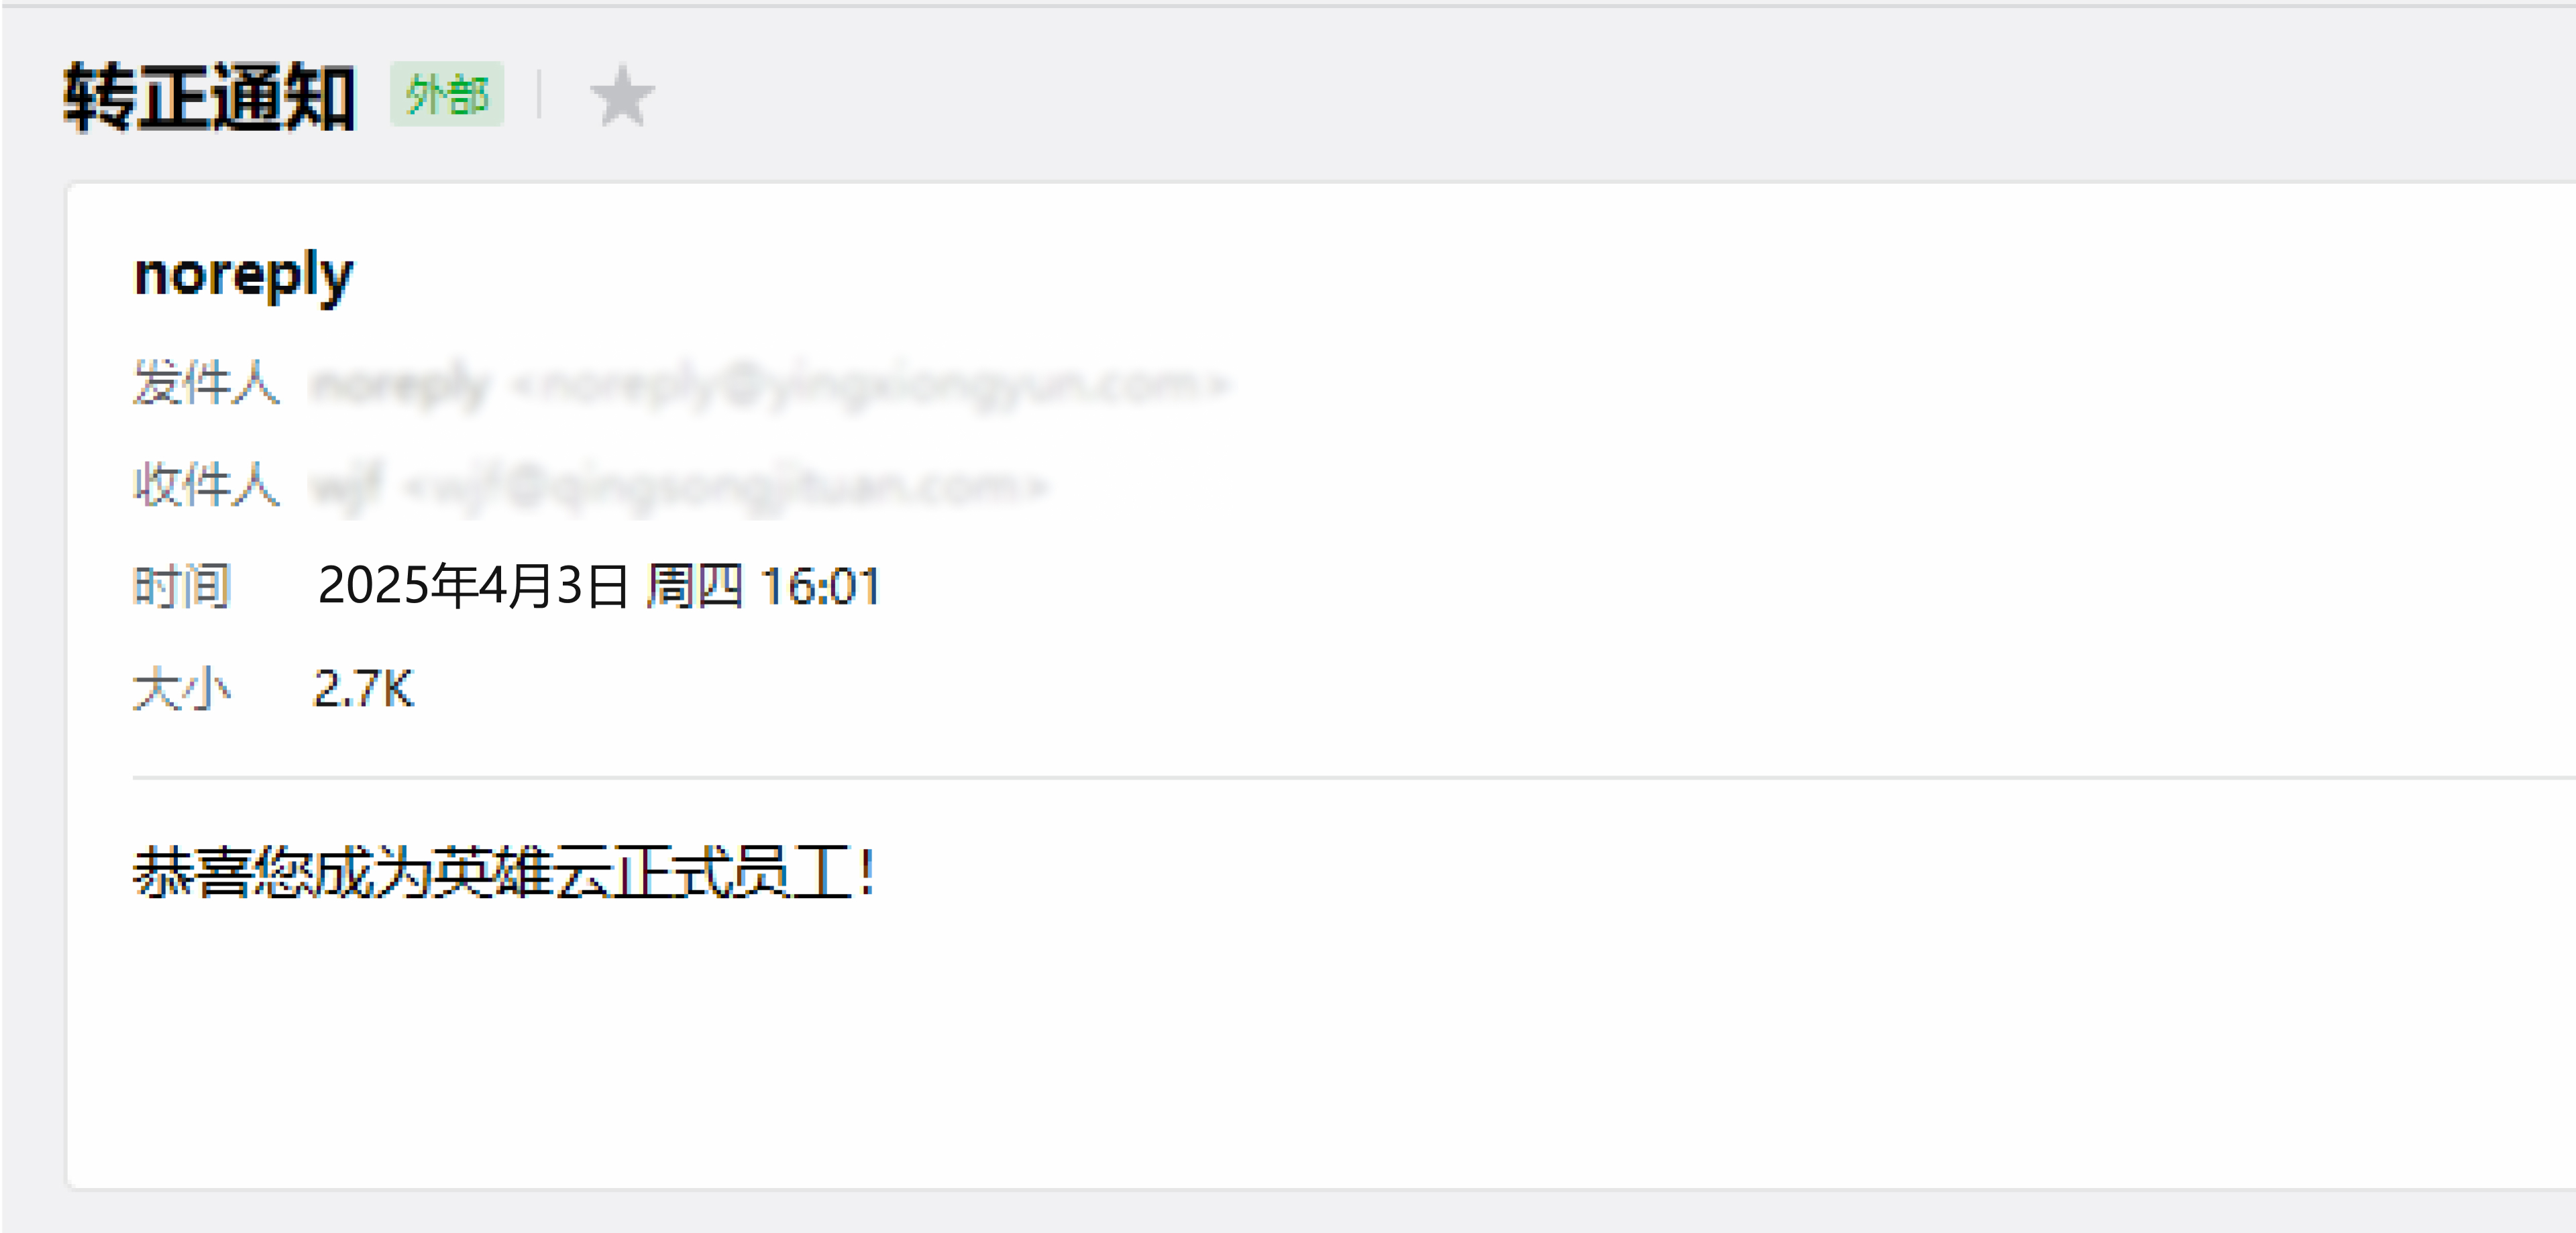Click the 收件人 label
This screenshot has height=1233, width=2576.
tap(206, 485)
